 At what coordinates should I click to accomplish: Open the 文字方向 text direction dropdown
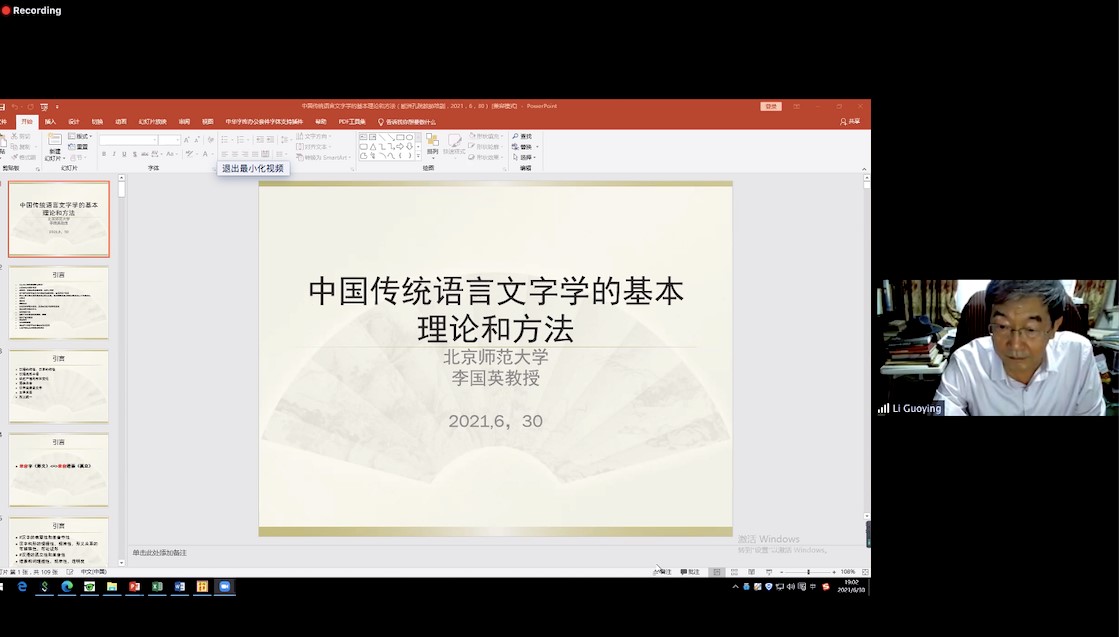[314, 136]
